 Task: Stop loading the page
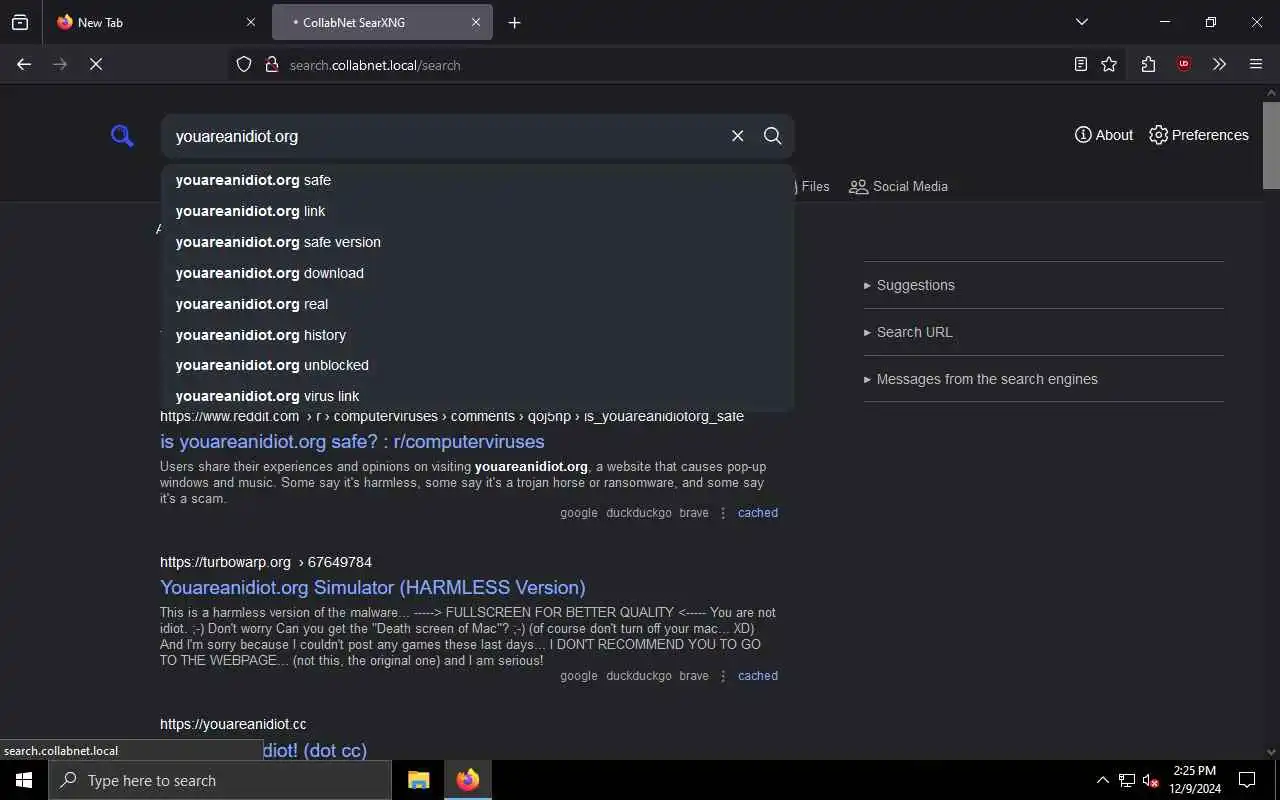coord(96,64)
